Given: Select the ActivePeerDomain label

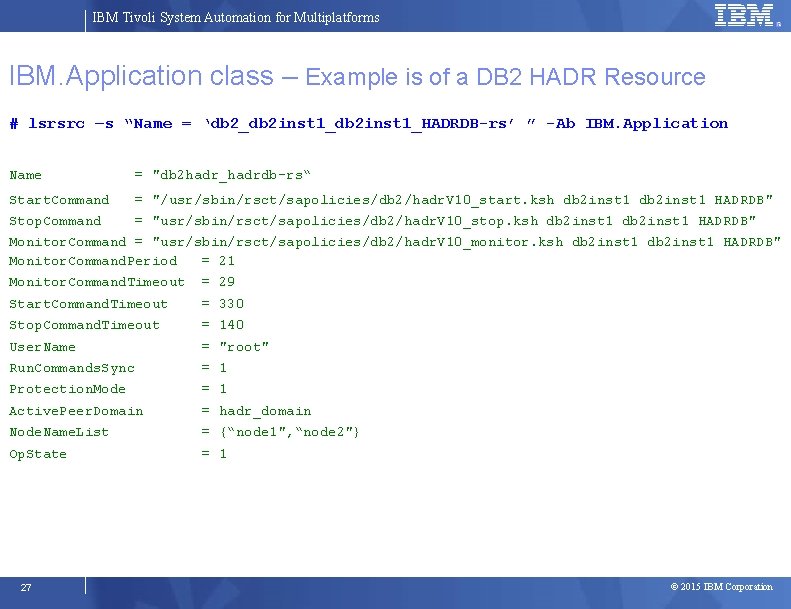Looking at the screenshot, I should pos(76,411).
